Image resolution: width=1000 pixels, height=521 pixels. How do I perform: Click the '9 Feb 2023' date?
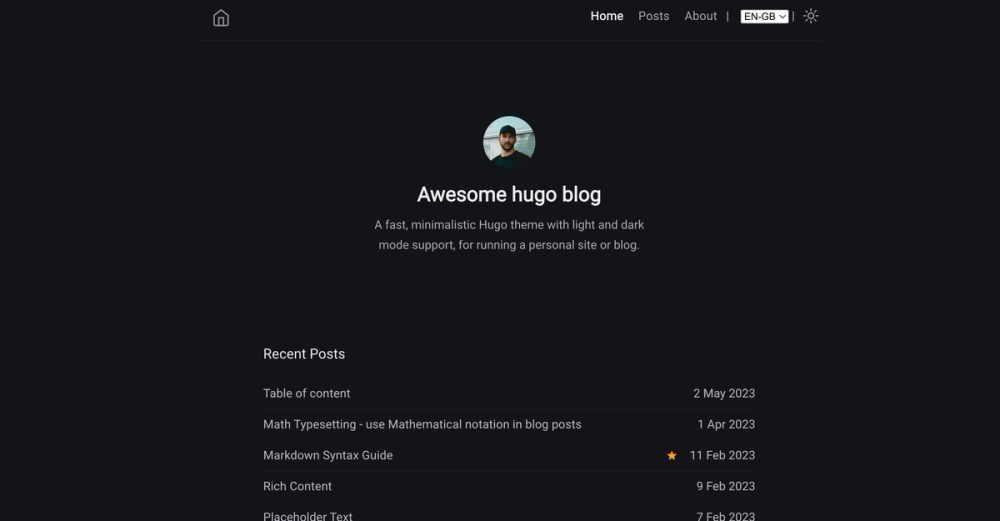coord(726,486)
